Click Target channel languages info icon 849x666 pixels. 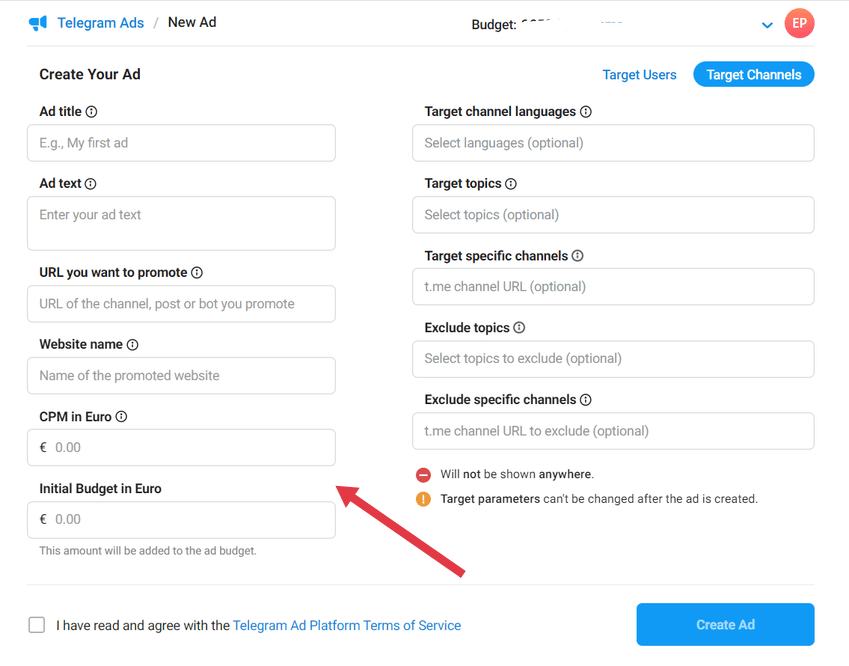point(586,112)
